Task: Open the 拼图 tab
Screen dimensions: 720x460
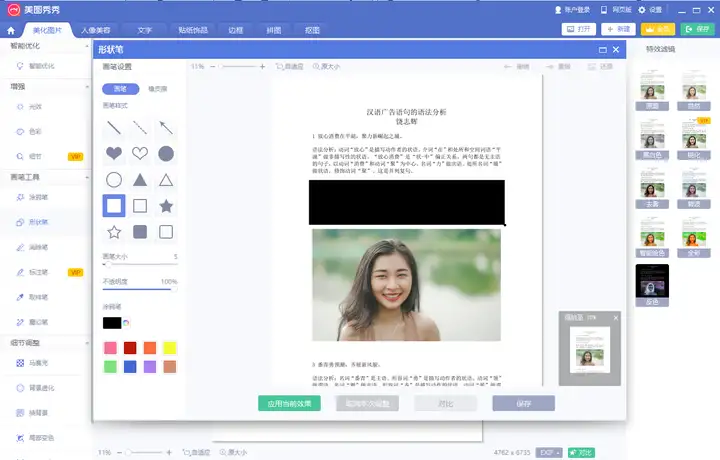Action: (x=274, y=30)
